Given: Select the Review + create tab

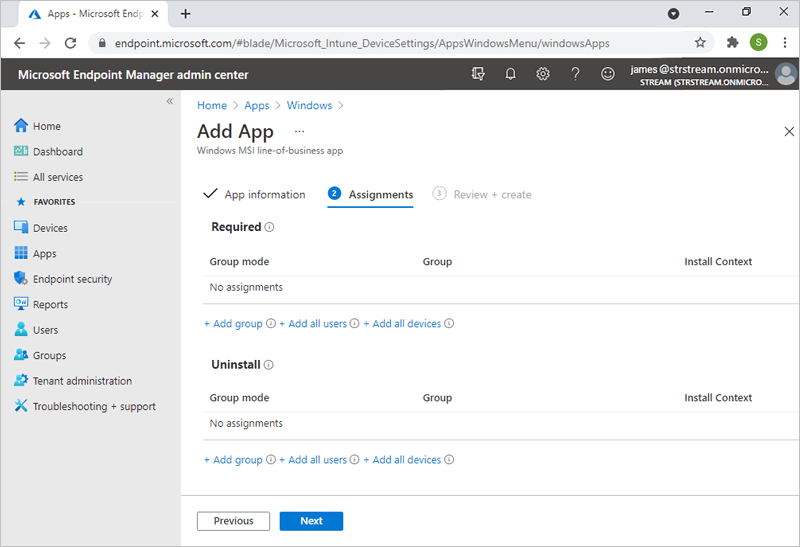Looking at the screenshot, I should tap(492, 194).
